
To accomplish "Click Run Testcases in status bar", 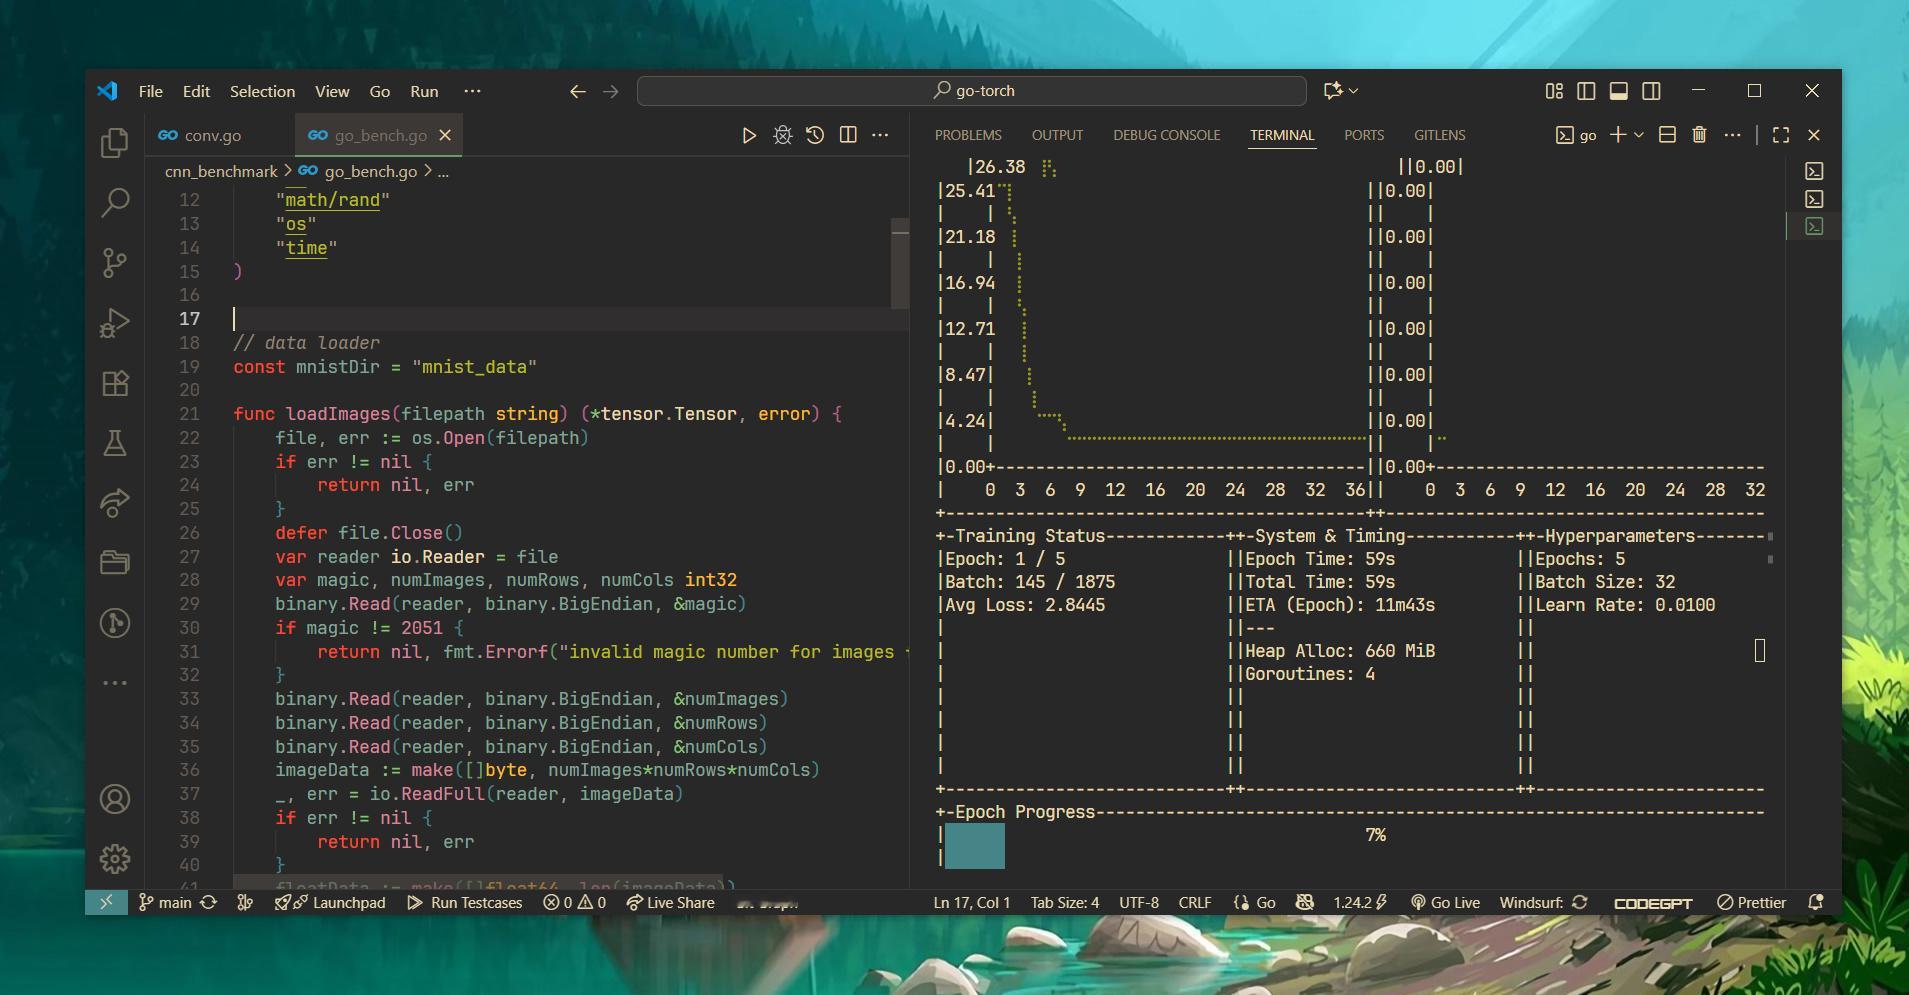I will pos(465,902).
